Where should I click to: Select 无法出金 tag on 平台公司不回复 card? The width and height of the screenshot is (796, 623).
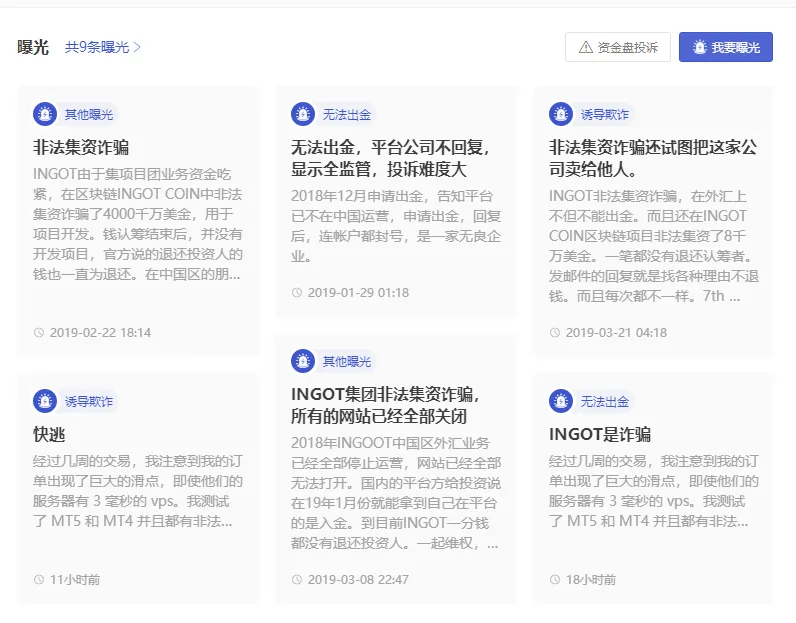tap(347, 114)
